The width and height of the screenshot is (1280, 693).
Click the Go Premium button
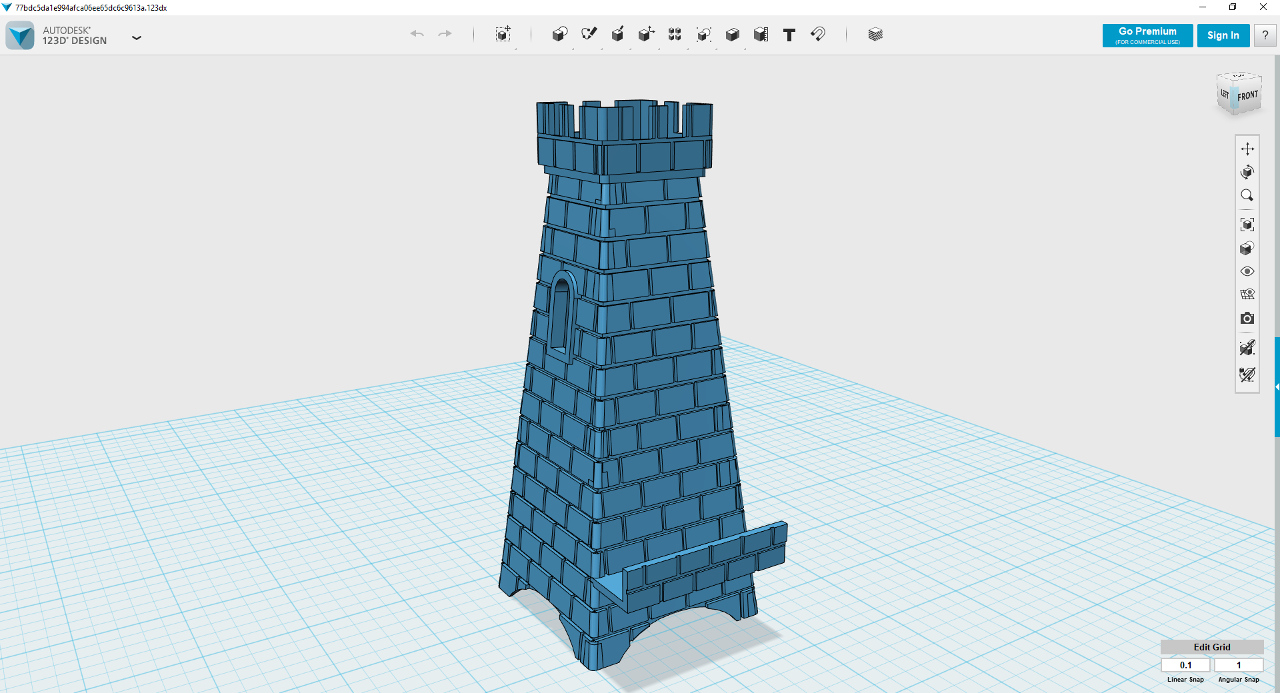1147,35
